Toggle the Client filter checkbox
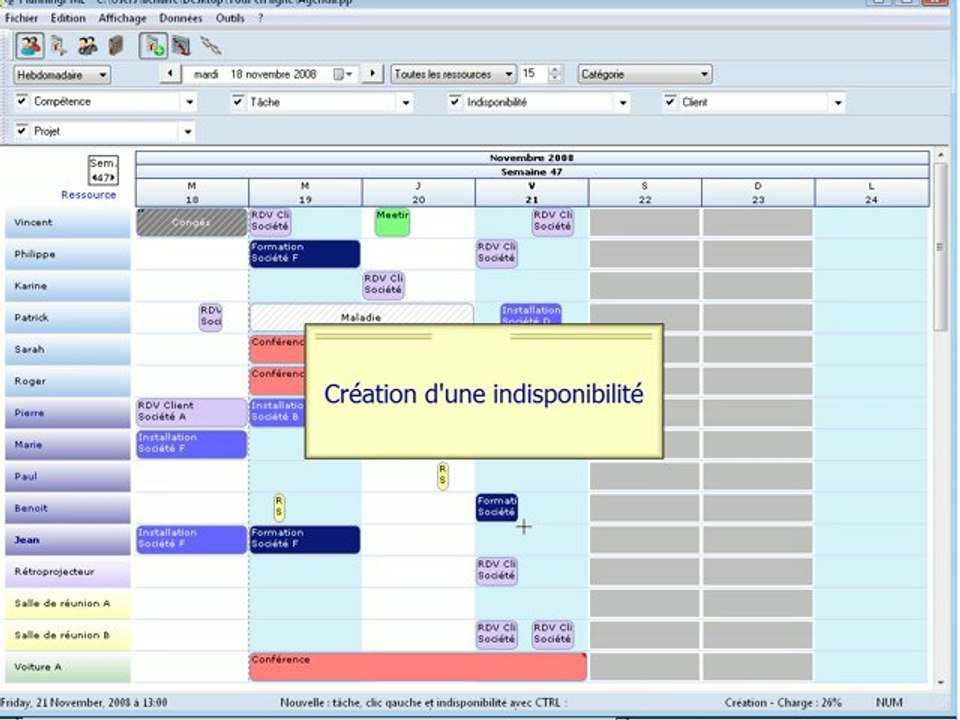The image size is (960, 720). [670, 100]
